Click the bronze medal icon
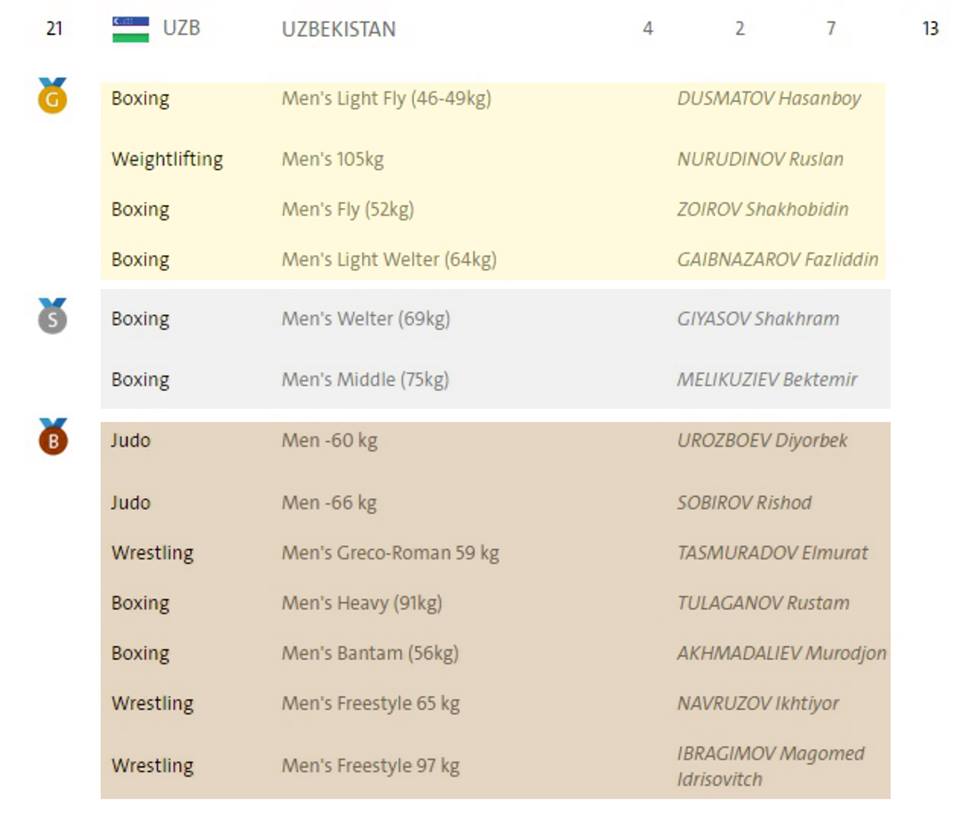The height and width of the screenshot is (830, 960). tap(52, 438)
